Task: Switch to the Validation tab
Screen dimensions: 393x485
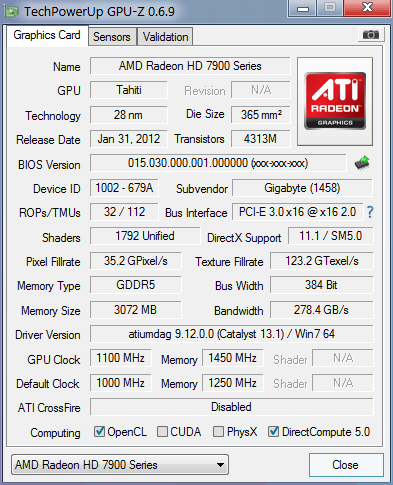Action: point(165,37)
